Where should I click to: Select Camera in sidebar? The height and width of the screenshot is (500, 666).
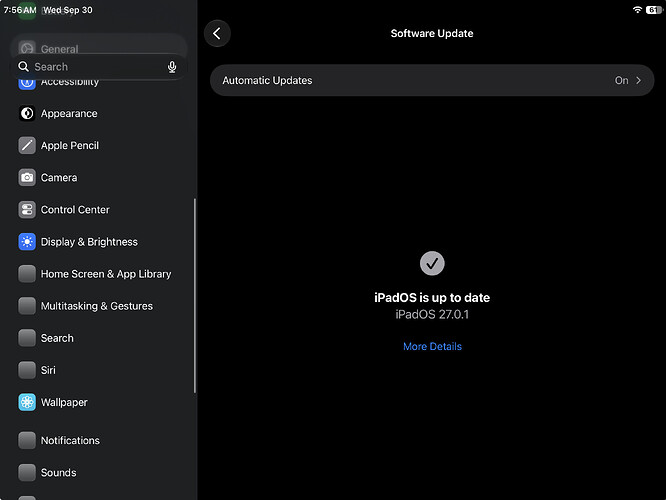tap(59, 178)
